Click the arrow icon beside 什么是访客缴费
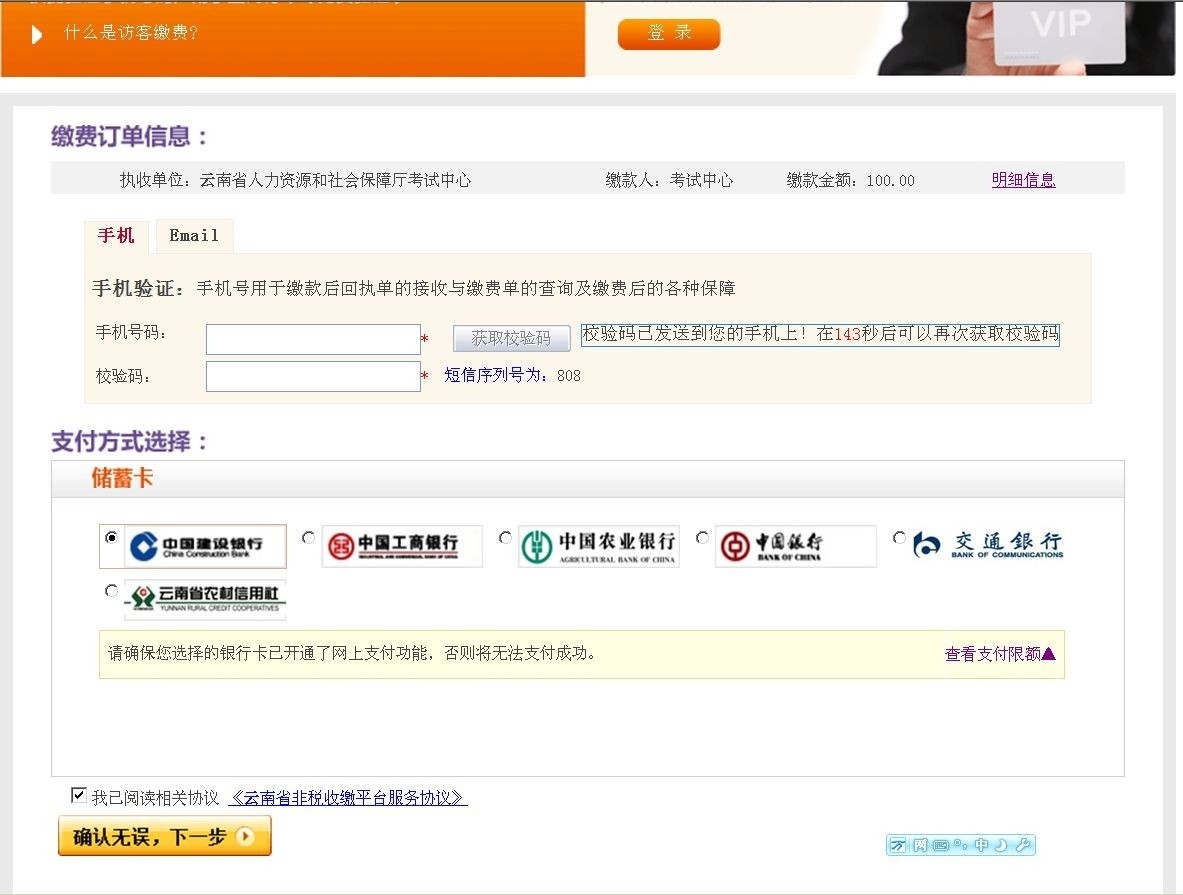 (37, 35)
